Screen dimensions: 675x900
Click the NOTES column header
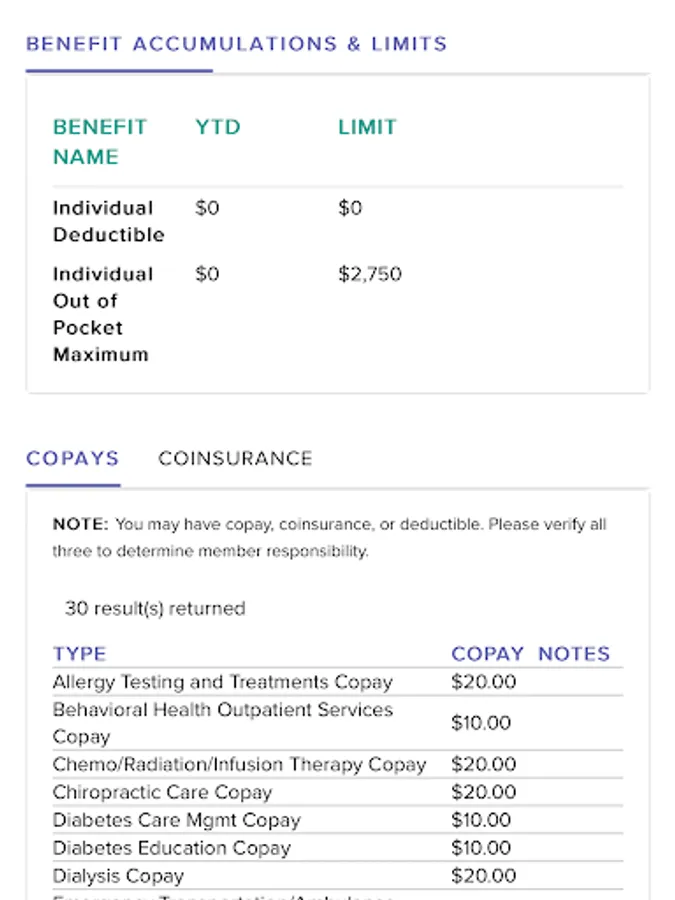click(573, 654)
